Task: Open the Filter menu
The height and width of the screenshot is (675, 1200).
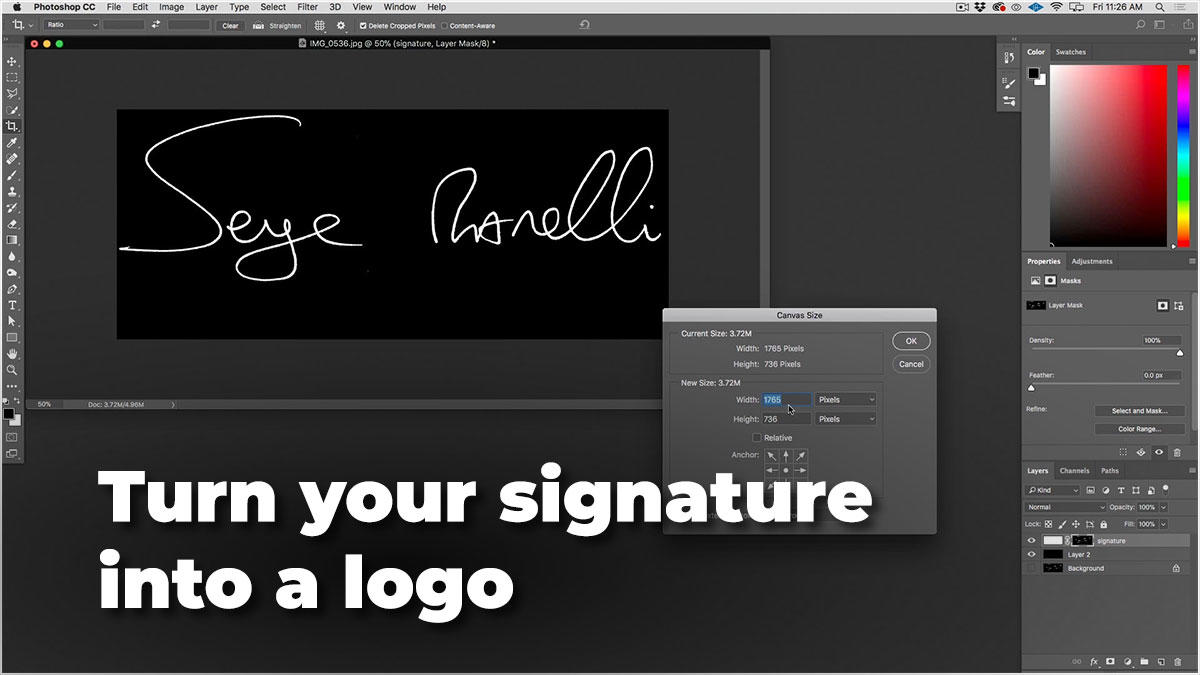Action: [307, 7]
